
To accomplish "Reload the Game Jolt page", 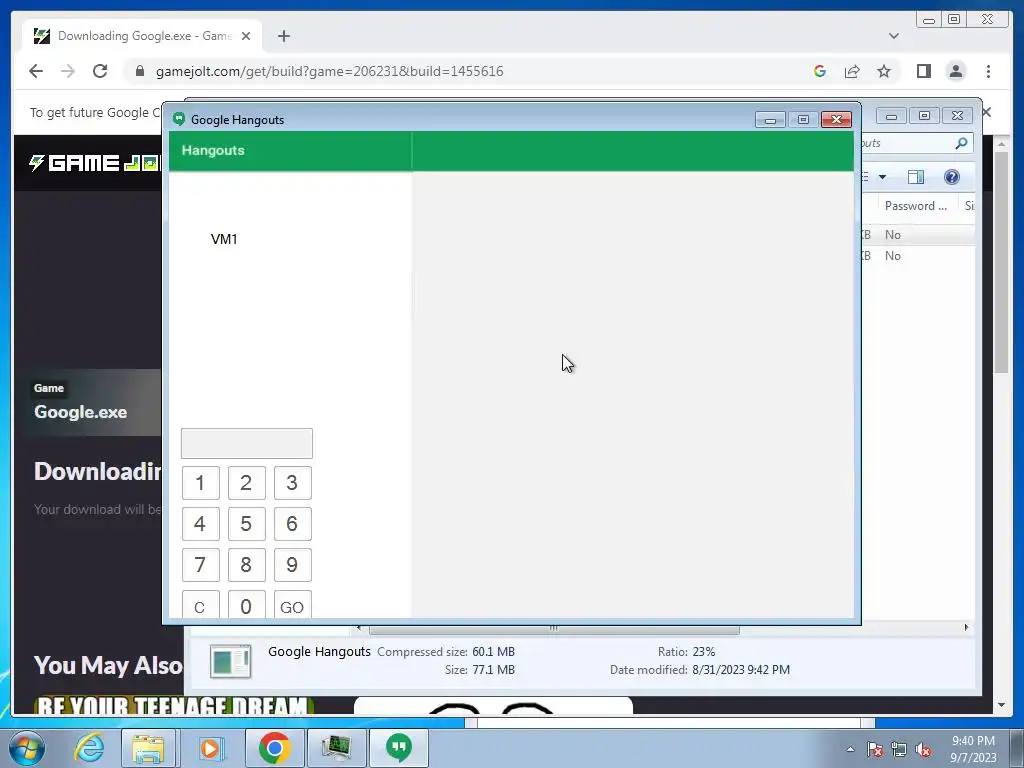I will point(100,71).
